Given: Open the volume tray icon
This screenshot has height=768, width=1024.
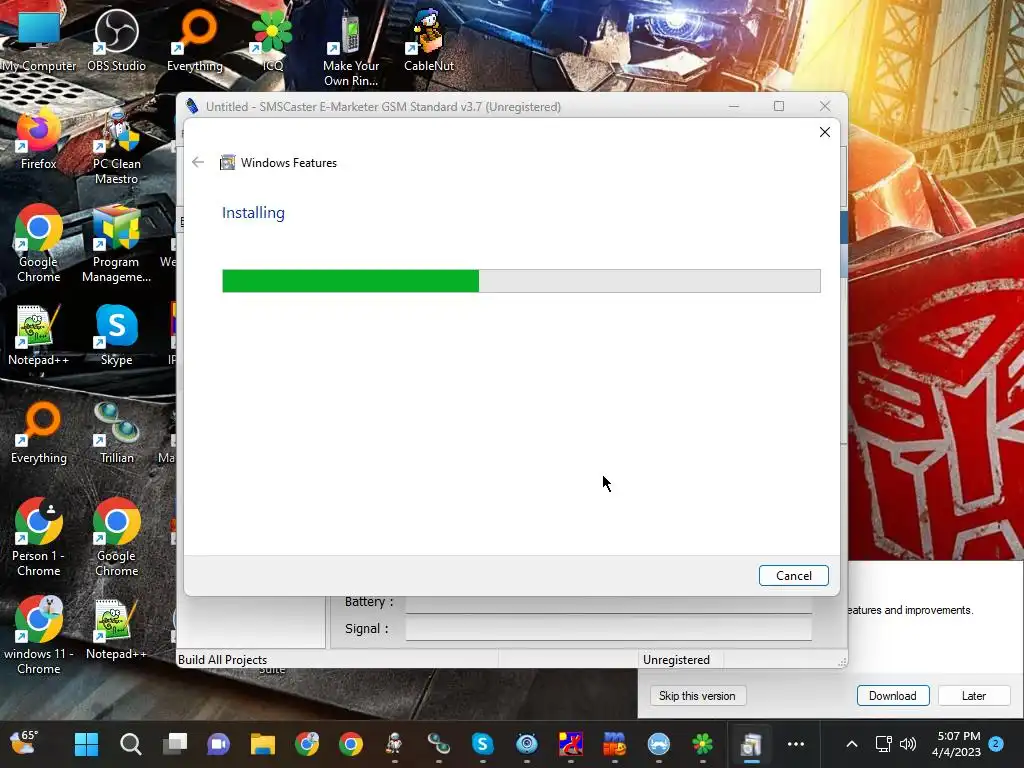Looking at the screenshot, I should tap(908, 744).
